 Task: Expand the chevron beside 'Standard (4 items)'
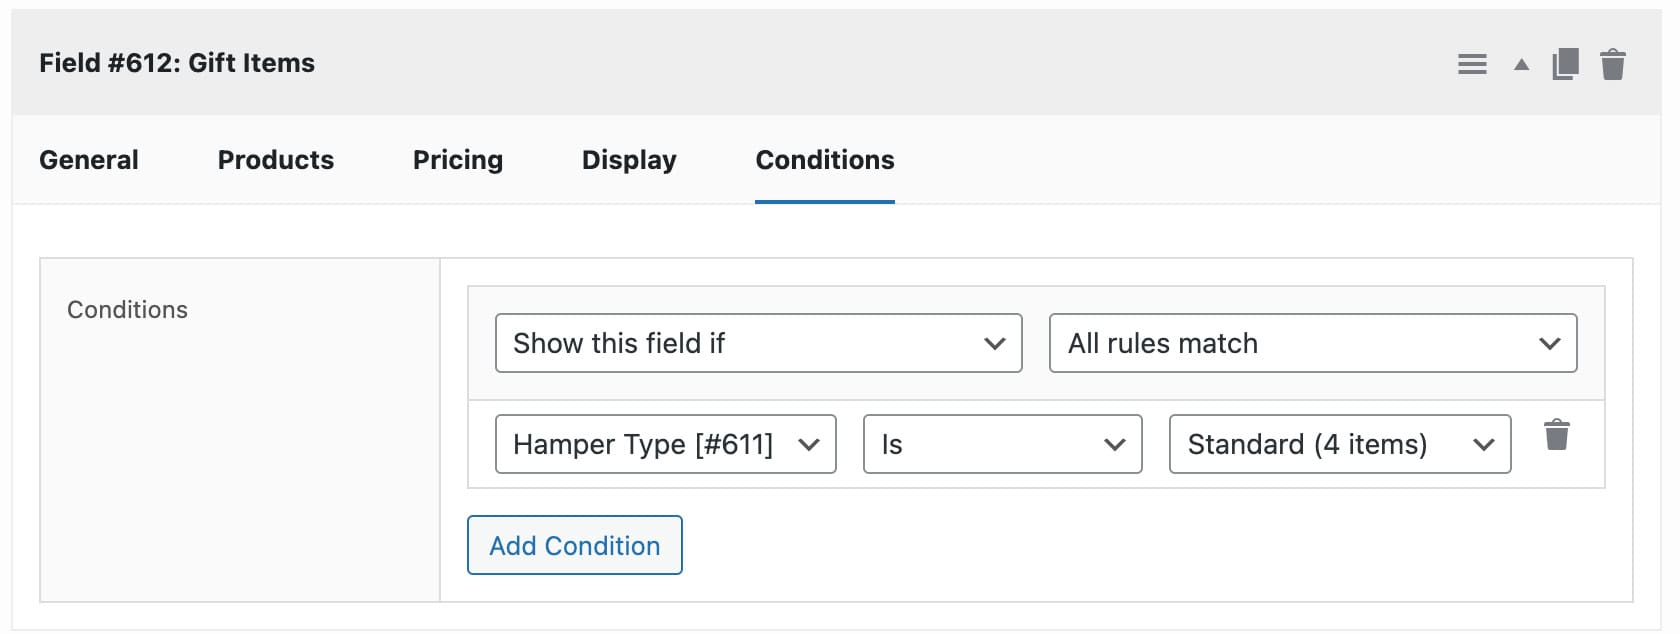[1486, 444]
